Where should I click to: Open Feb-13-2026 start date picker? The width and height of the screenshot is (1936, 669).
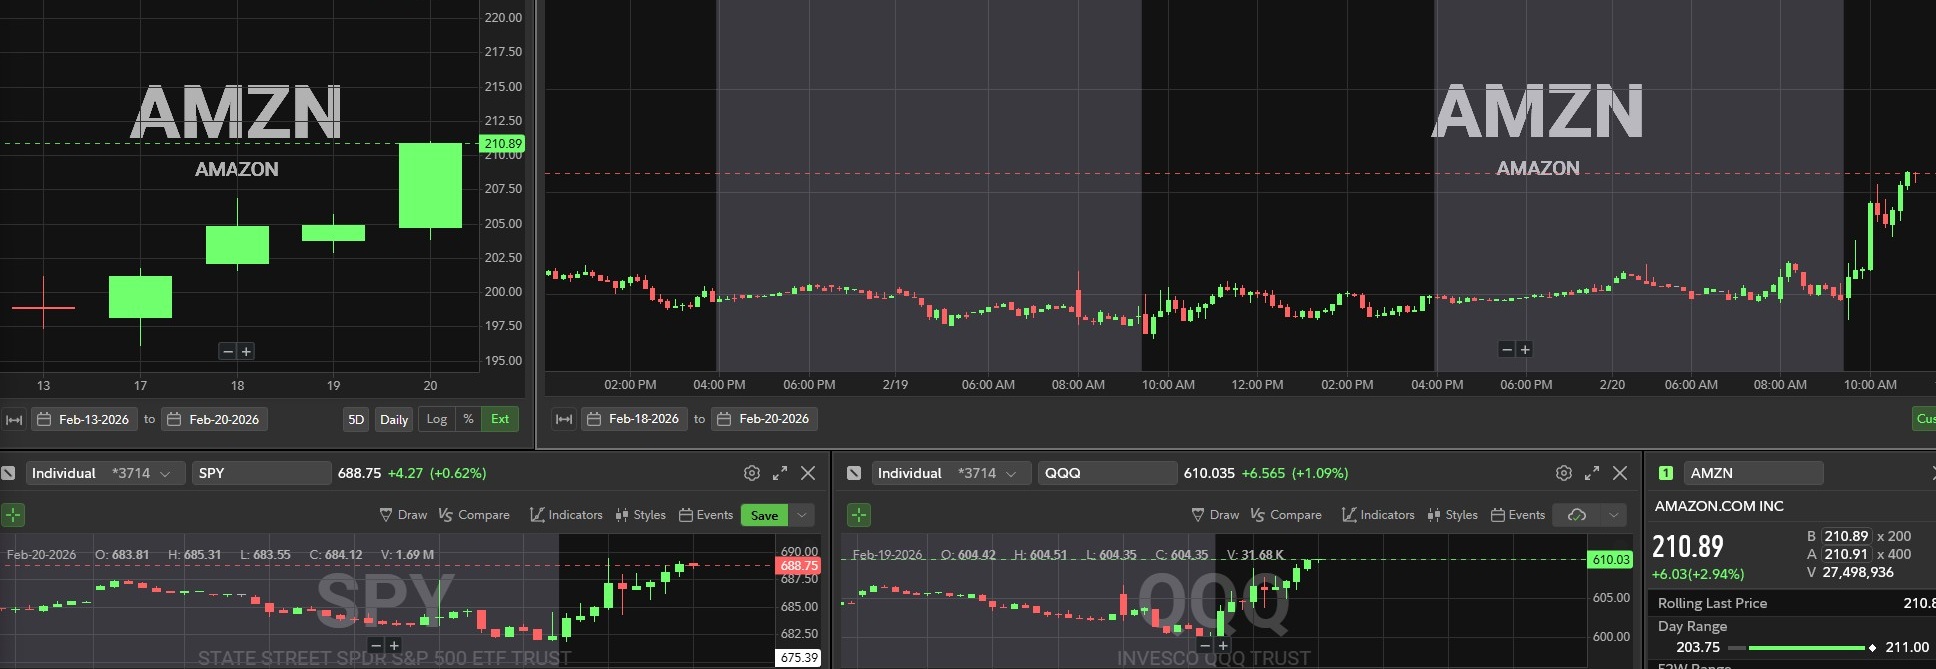84,419
